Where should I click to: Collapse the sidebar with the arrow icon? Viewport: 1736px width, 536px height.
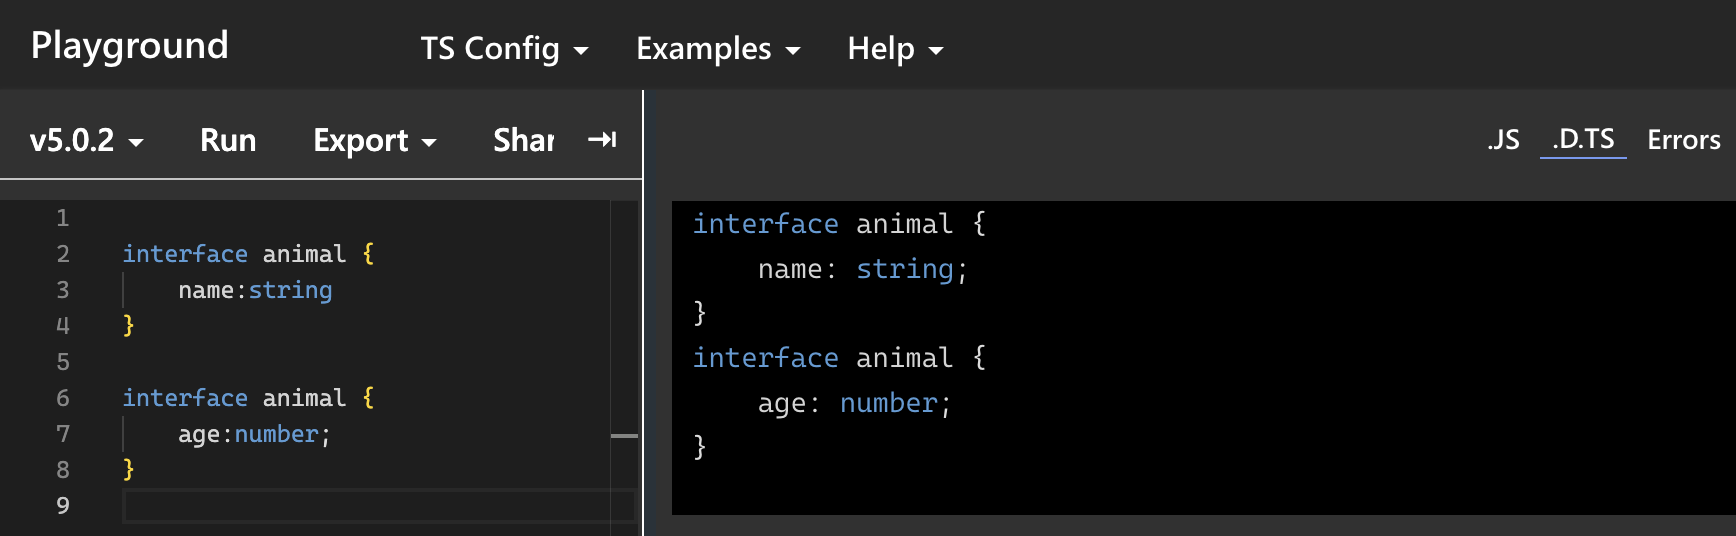click(602, 139)
